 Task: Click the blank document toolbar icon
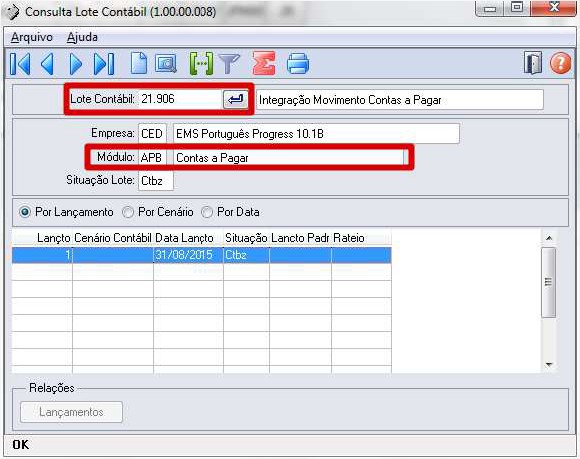coord(139,63)
